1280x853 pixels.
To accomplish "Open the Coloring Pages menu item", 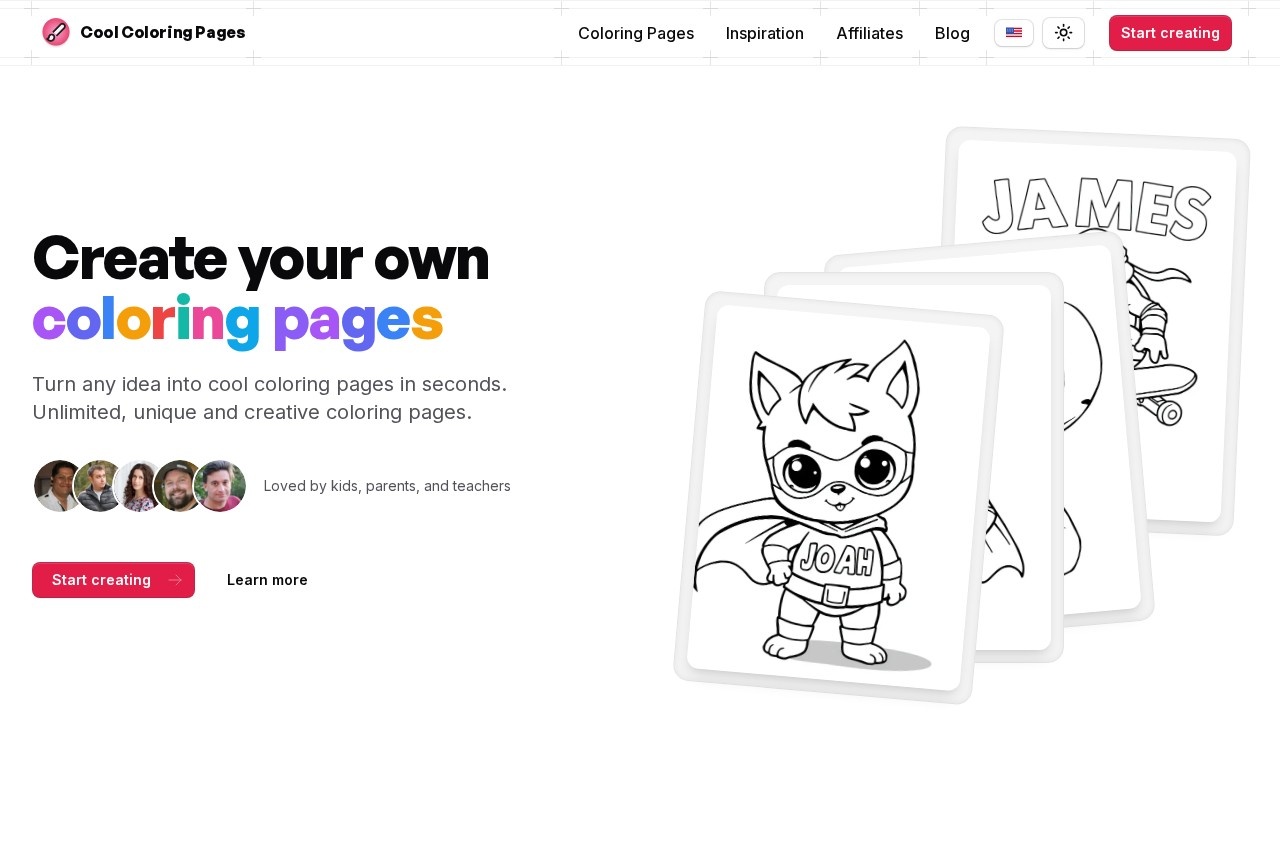I will [x=635, y=33].
